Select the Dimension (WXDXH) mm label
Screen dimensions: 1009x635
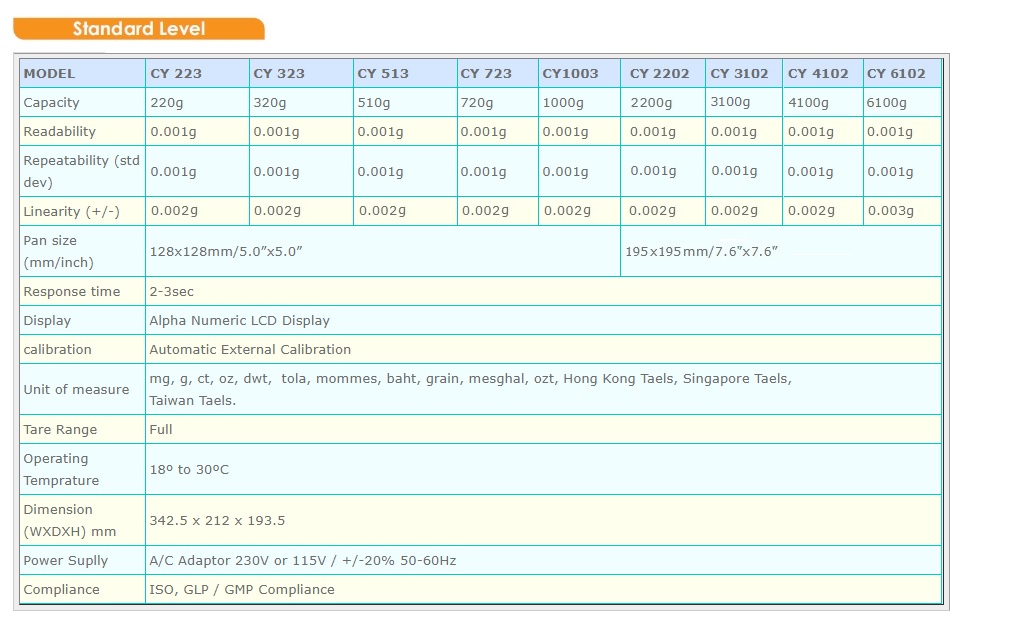[69, 520]
